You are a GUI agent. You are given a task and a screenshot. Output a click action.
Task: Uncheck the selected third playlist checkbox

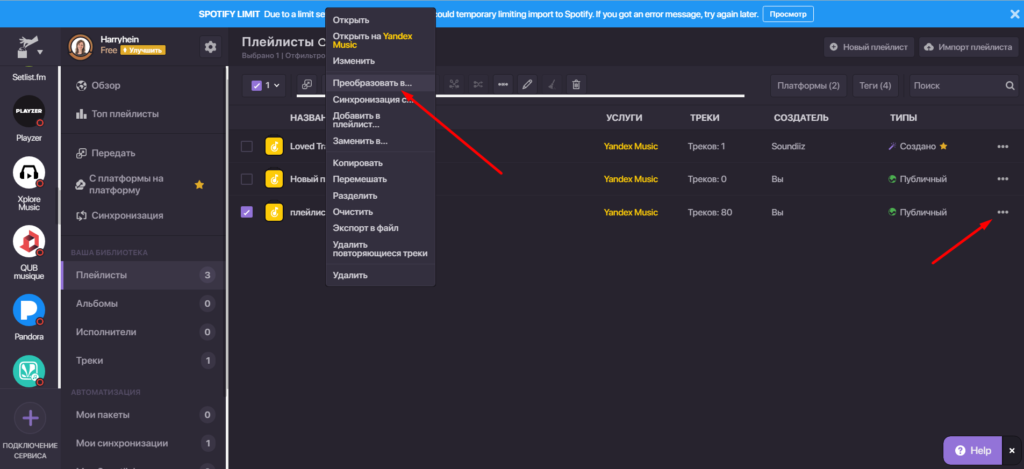point(247,212)
